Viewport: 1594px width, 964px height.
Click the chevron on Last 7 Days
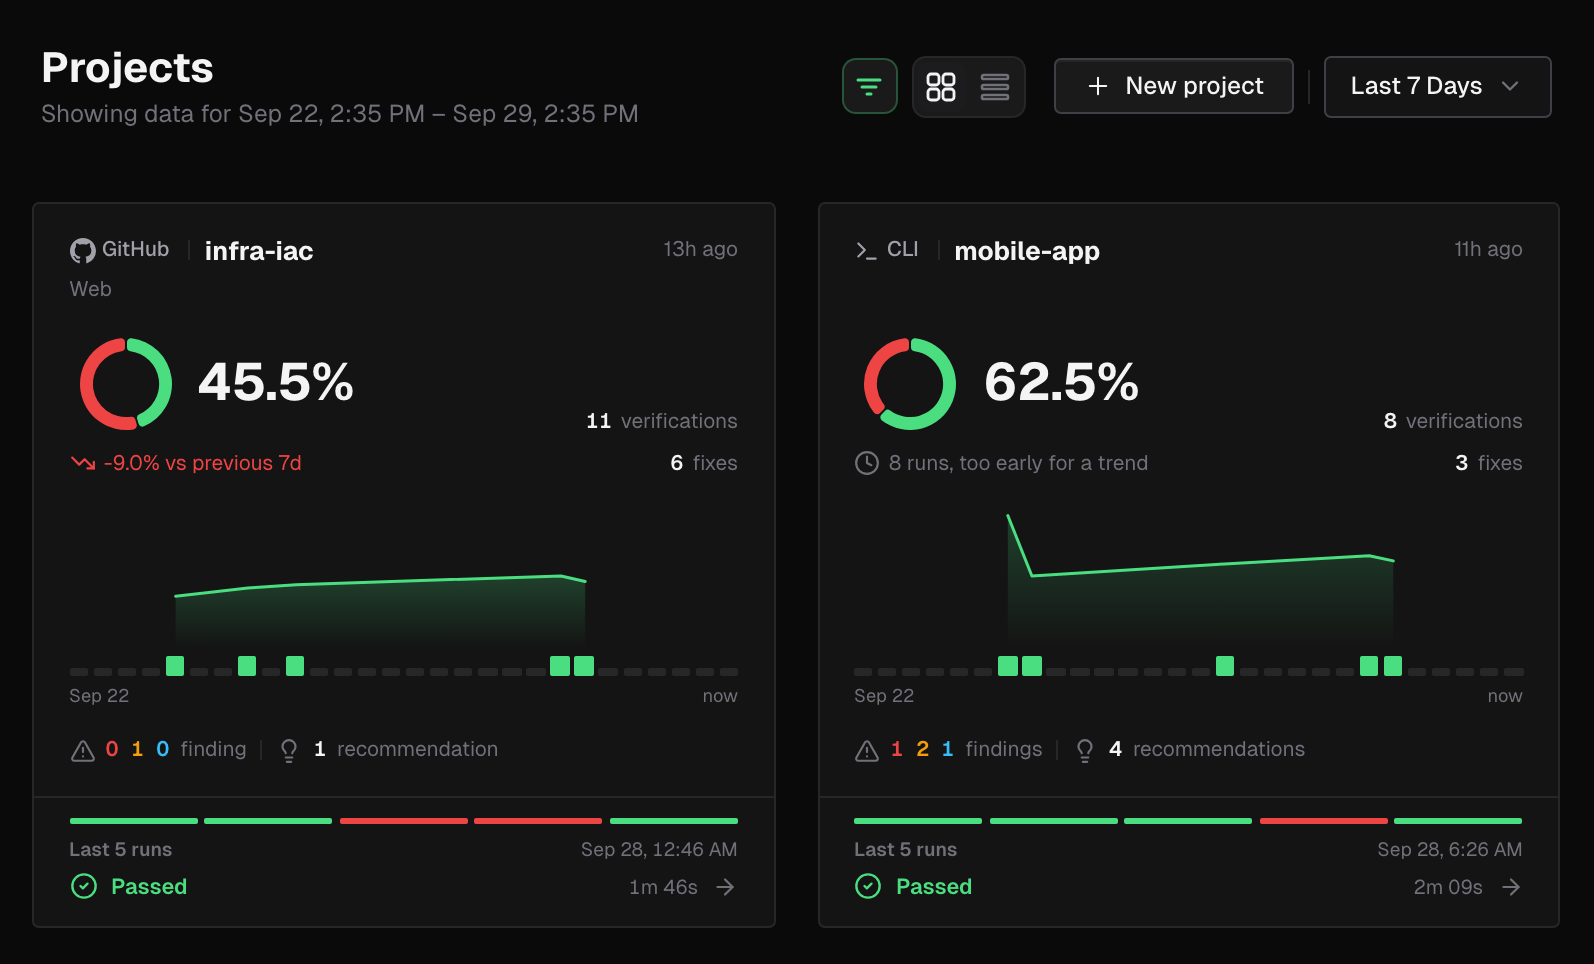tap(1510, 86)
